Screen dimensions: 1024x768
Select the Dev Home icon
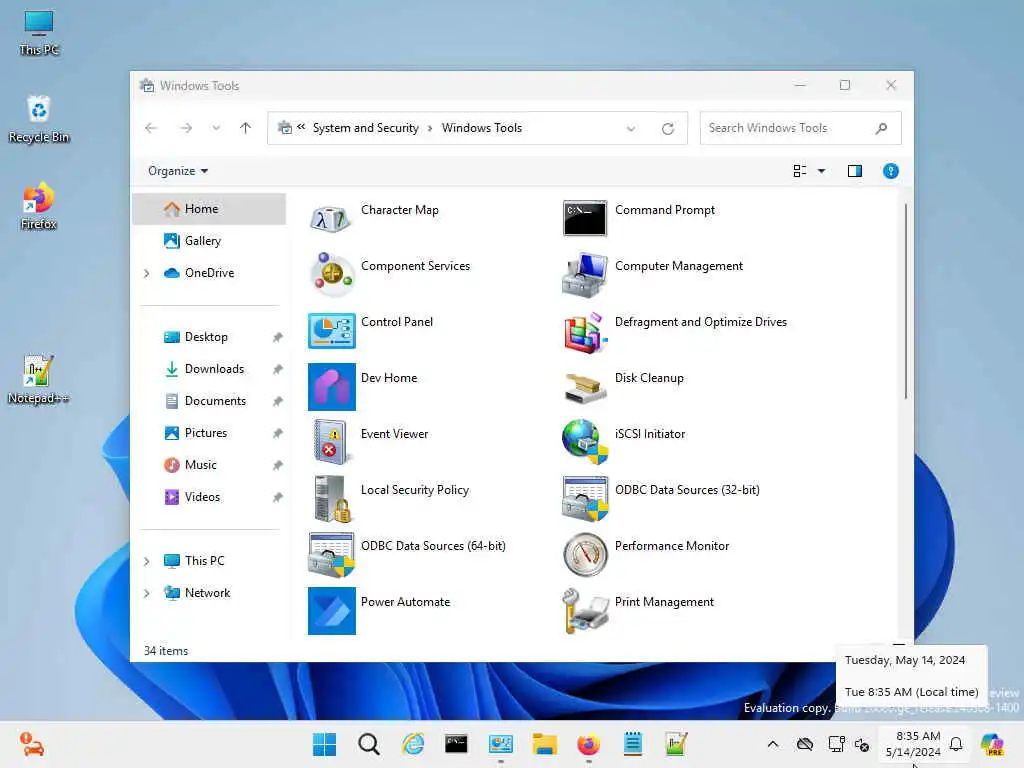331,387
